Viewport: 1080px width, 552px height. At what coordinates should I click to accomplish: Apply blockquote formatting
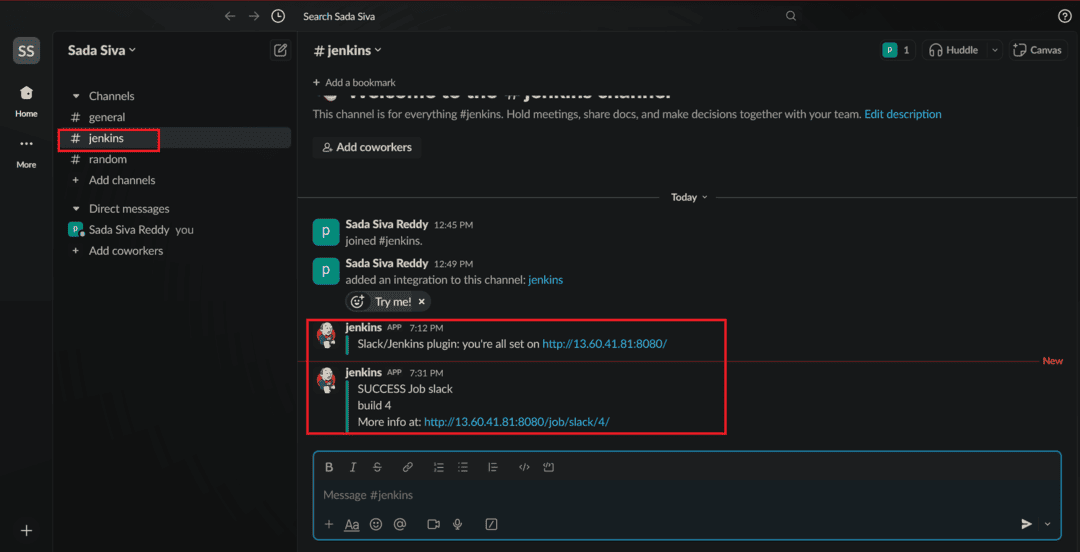point(492,467)
